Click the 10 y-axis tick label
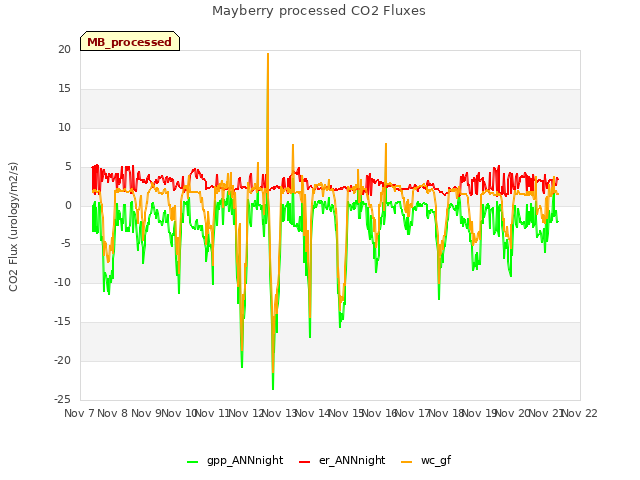 click(x=64, y=128)
